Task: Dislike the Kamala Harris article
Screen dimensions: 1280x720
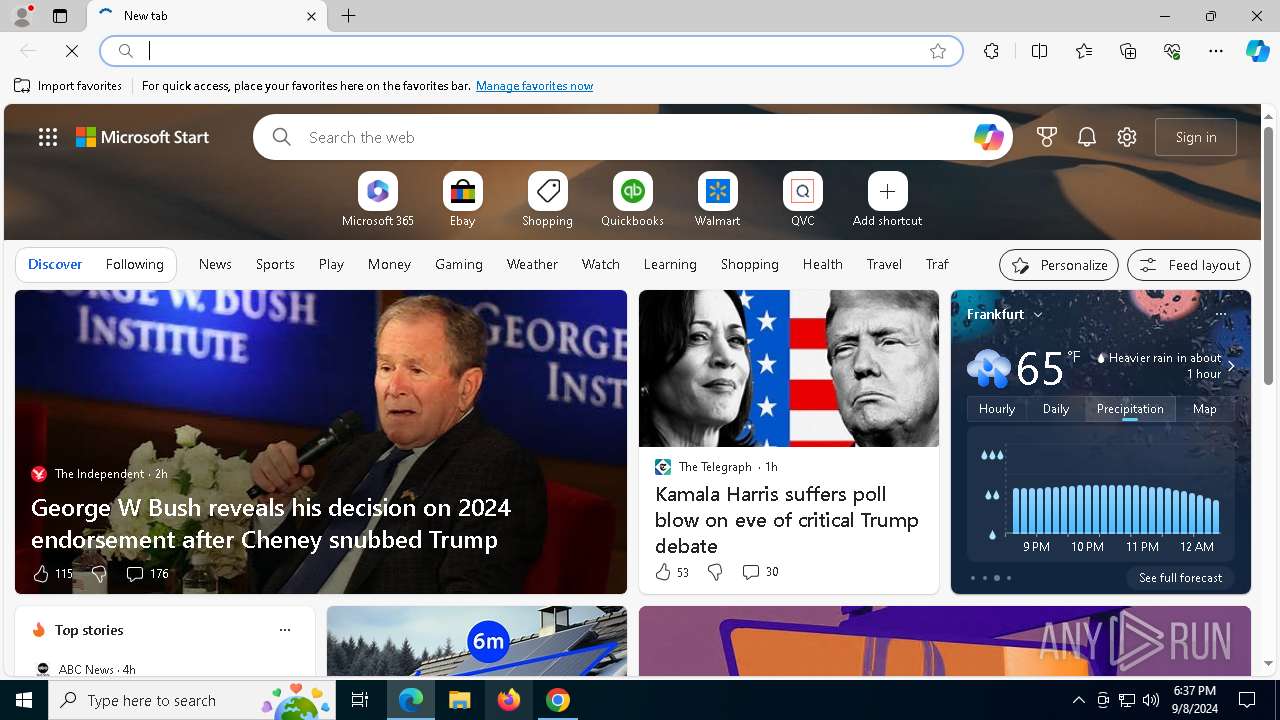Action: click(x=715, y=572)
